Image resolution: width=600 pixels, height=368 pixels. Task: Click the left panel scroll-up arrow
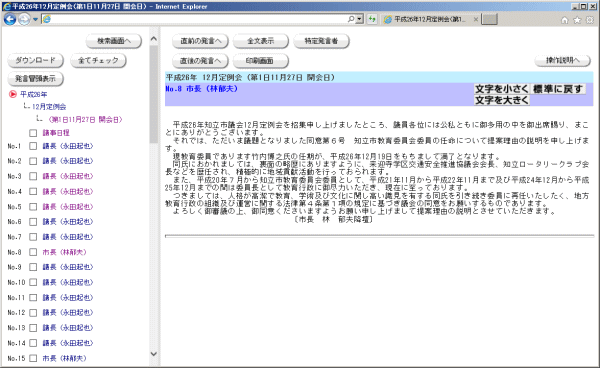[154, 39]
